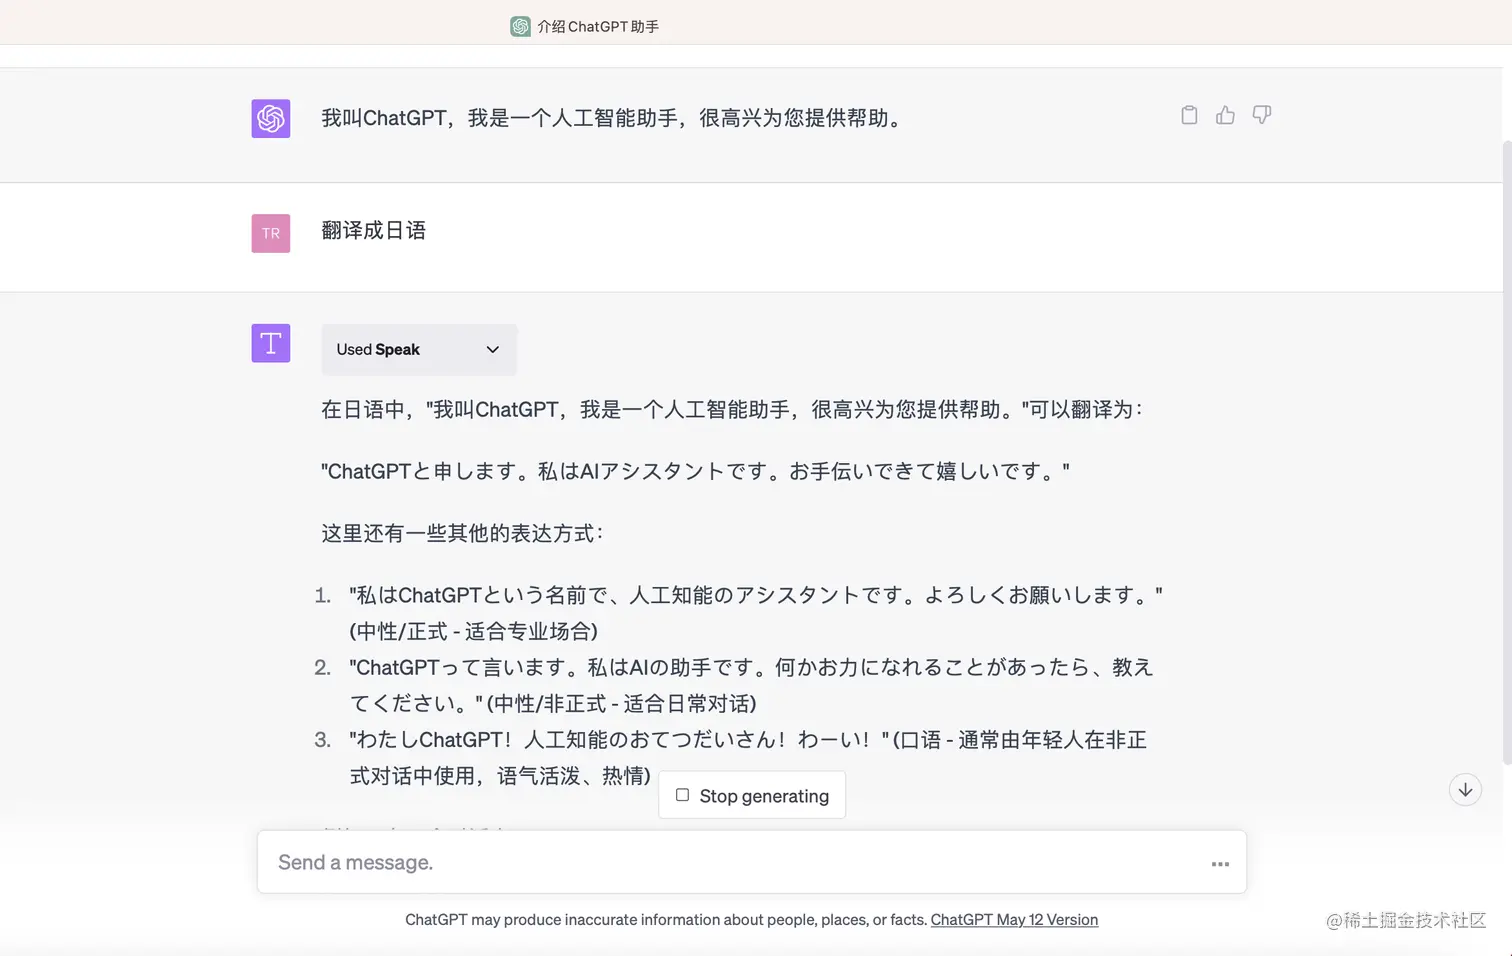
Task: Click the sentence starting 在日语中
Action: 732,409
